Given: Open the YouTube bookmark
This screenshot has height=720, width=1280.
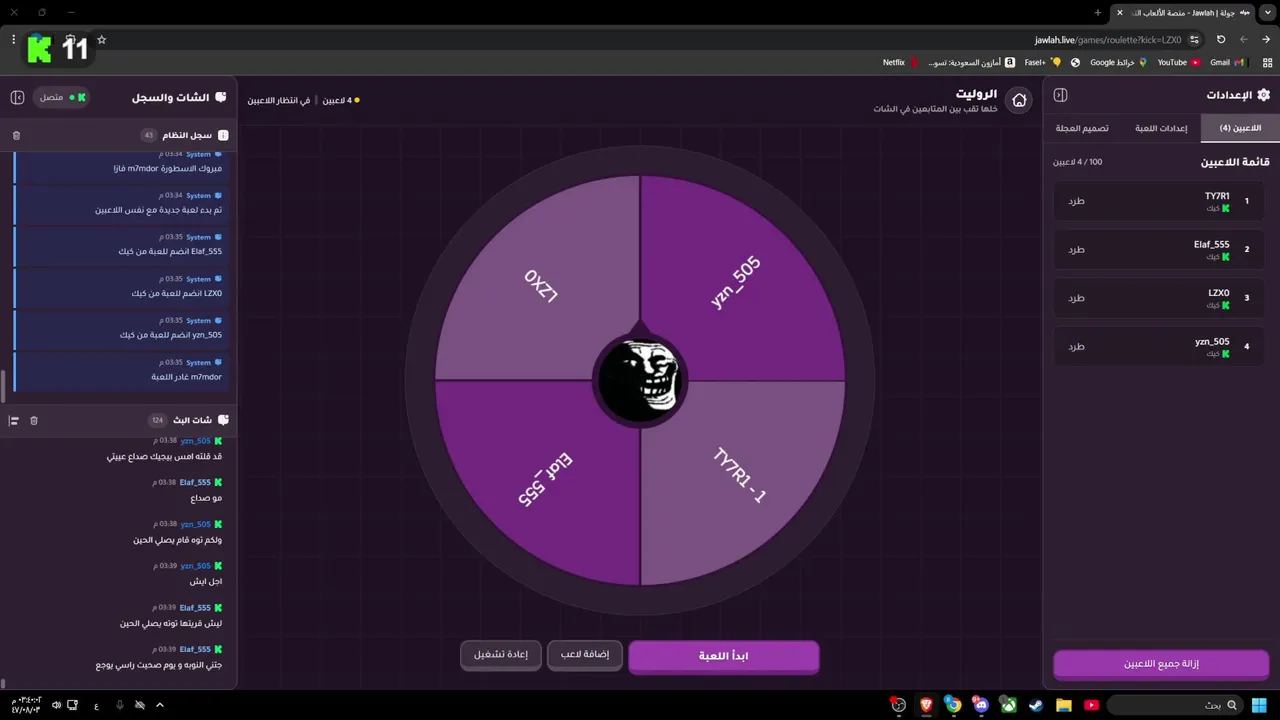Looking at the screenshot, I should pos(1179,62).
